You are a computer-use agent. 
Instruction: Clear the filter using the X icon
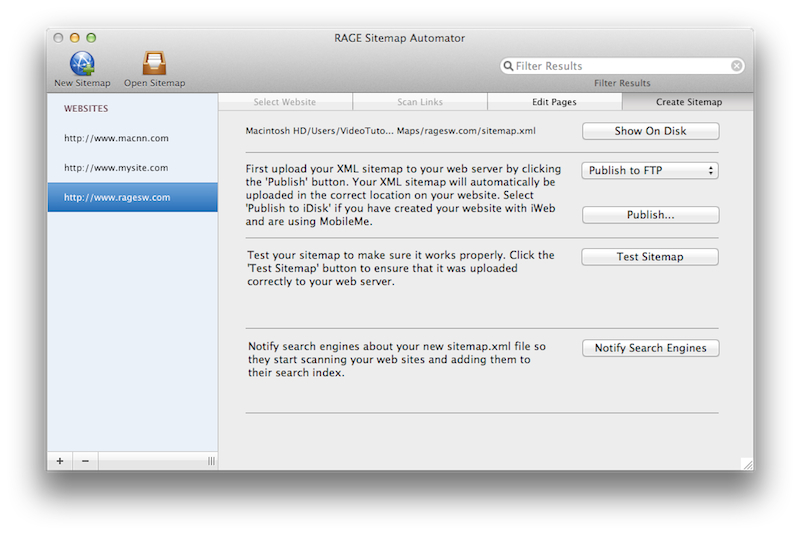[736, 66]
